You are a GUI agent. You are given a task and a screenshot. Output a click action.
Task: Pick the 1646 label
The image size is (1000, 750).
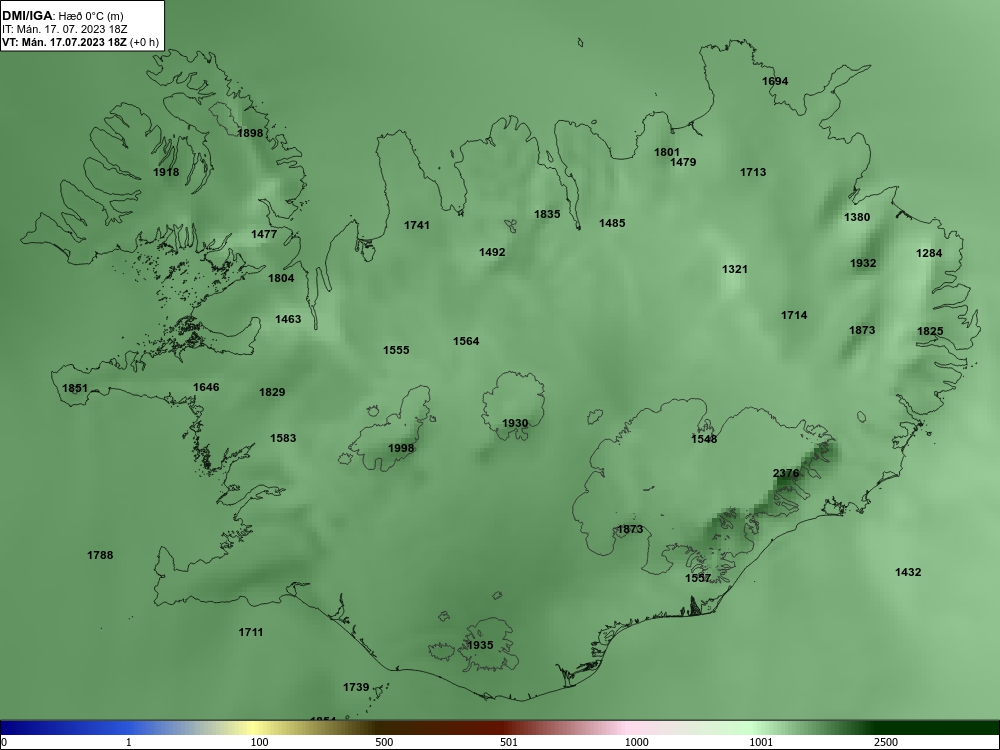[206, 387]
